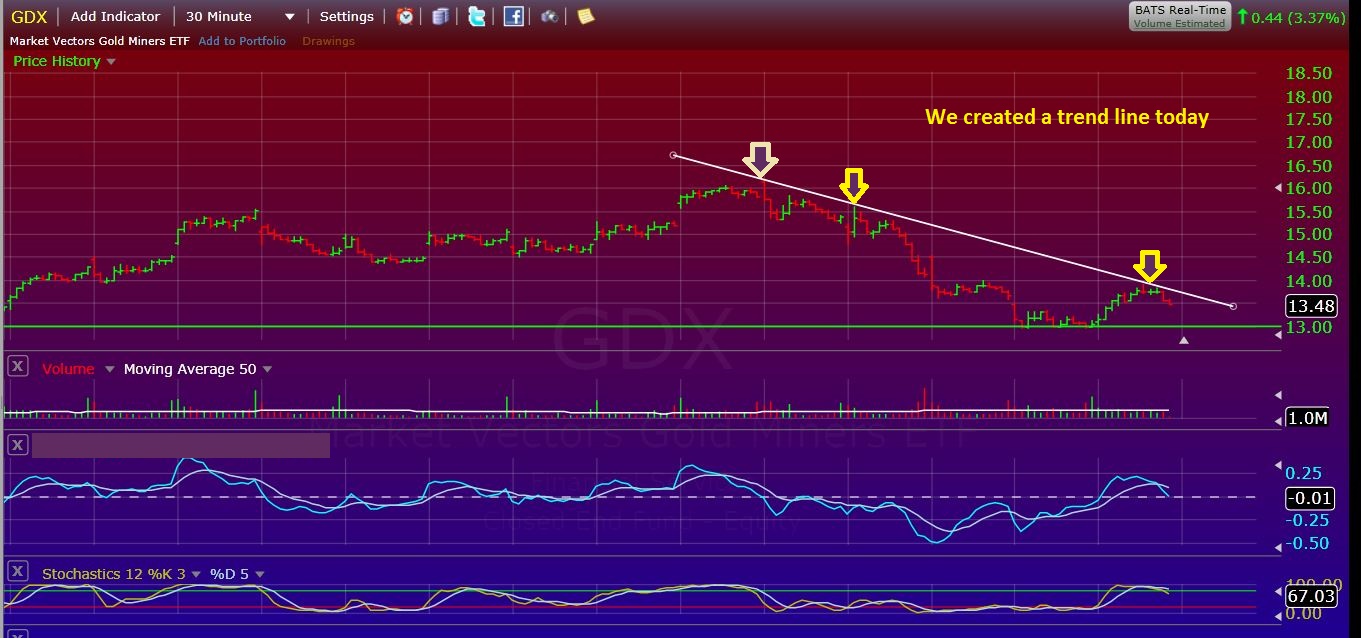Share chart via the Twitter bird icon
The width and height of the screenshot is (1361, 638).
coord(477,16)
